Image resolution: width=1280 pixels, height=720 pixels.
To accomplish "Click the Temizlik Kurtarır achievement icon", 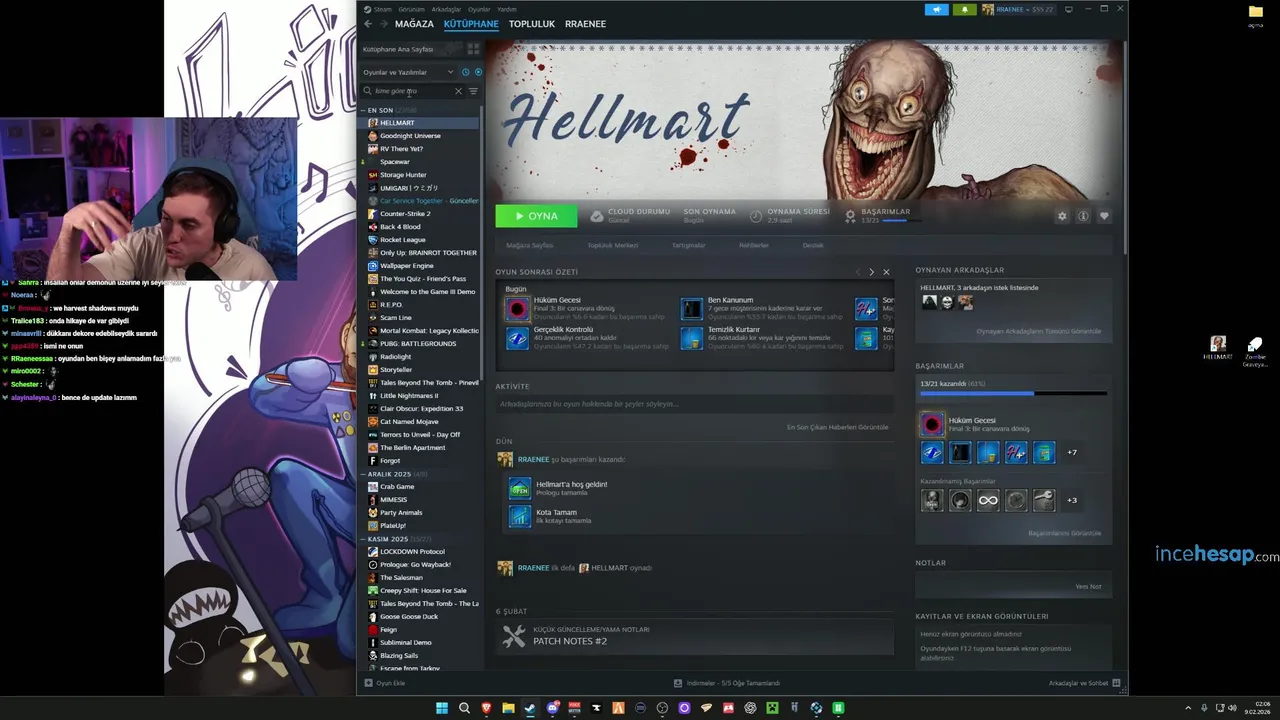I will pyautogui.click(x=692, y=339).
